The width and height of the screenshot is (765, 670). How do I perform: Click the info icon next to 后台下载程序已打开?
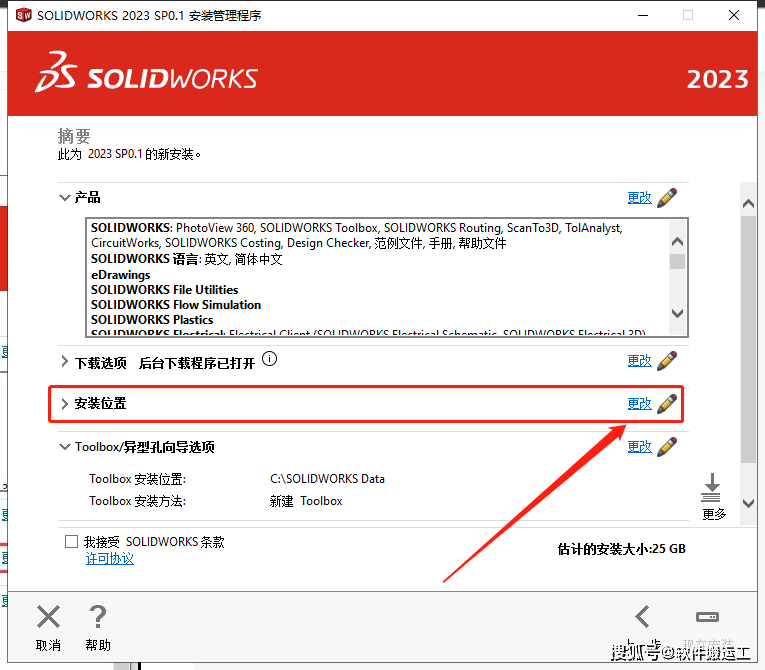pos(269,359)
